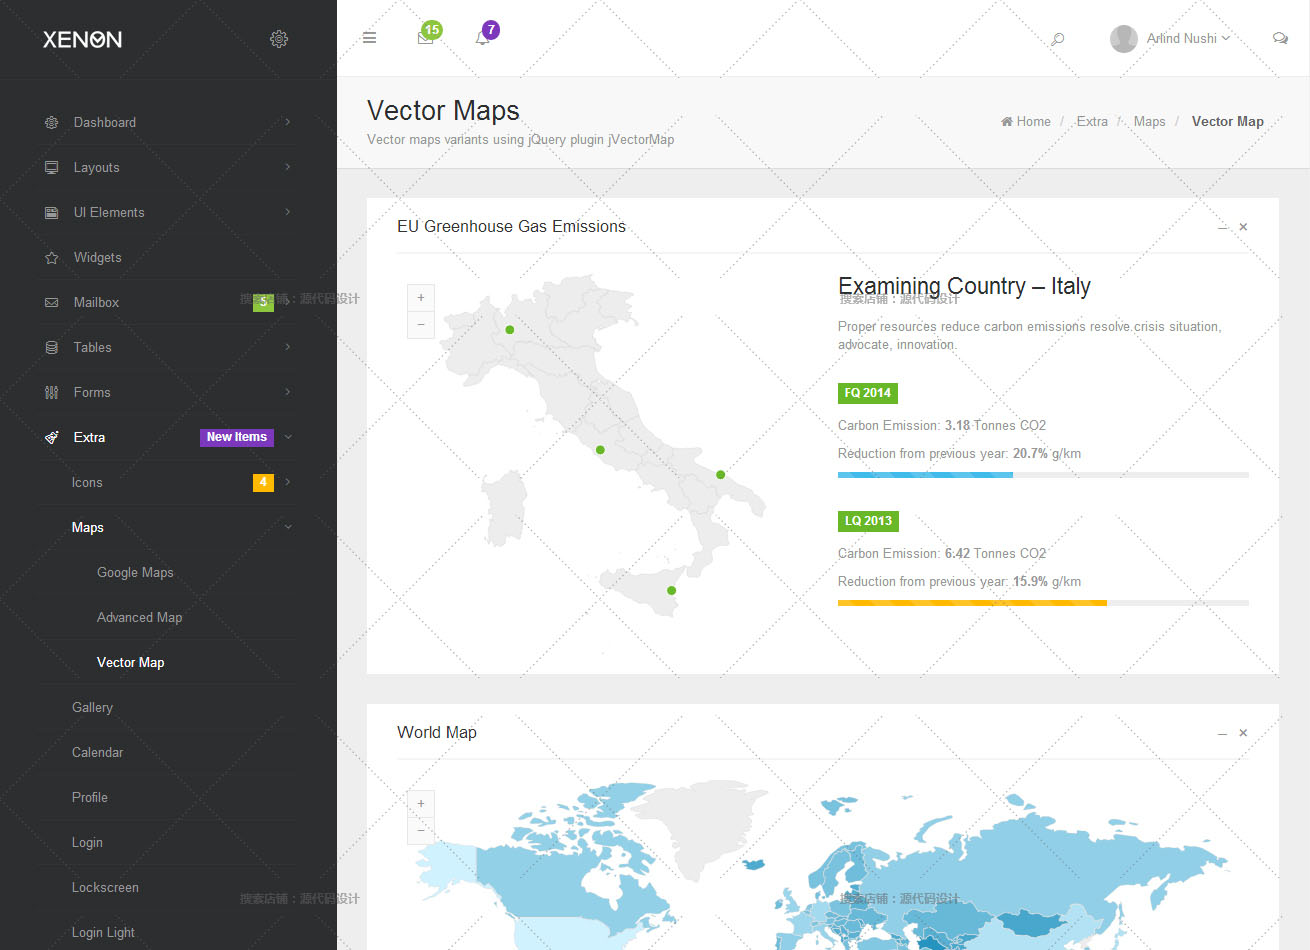Open the mail inbox with 15 badge
1310x950 pixels.
(x=426, y=38)
